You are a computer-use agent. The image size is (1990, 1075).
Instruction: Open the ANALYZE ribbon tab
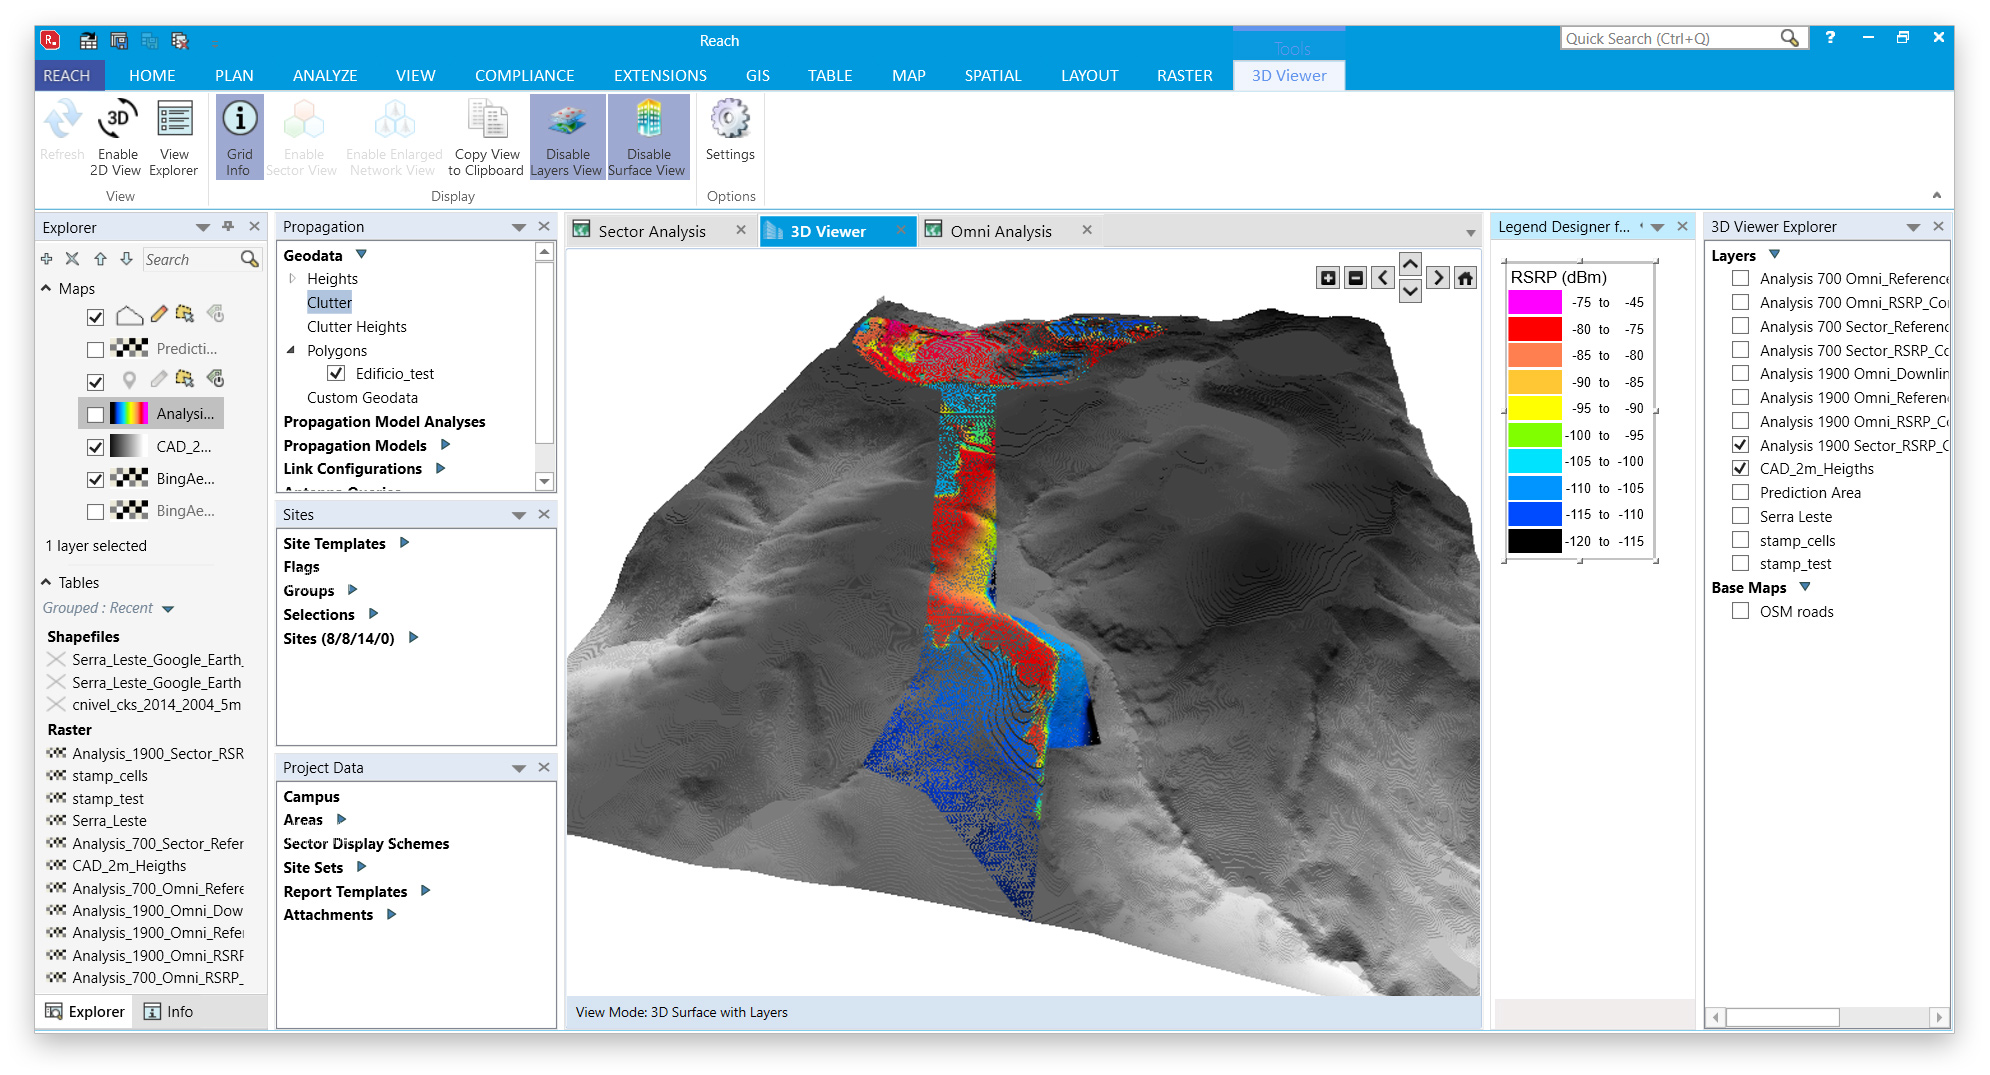click(325, 76)
